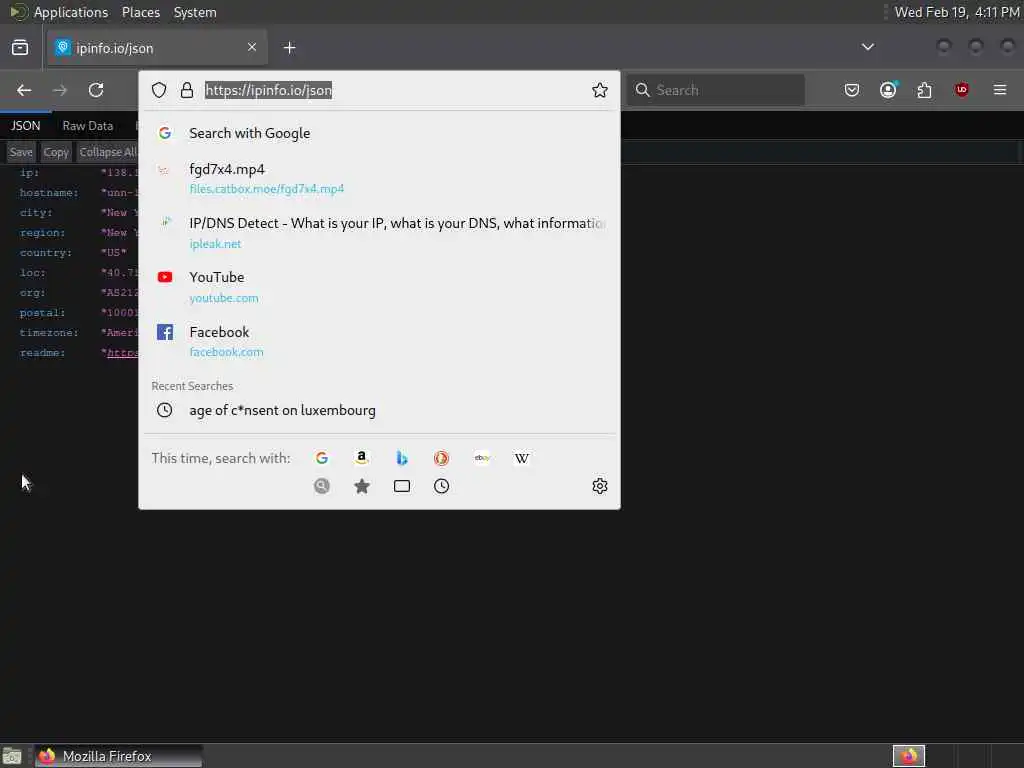Search this time with Wikipedia icon
The height and width of the screenshot is (768, 1024).
(x=522, y=458)
